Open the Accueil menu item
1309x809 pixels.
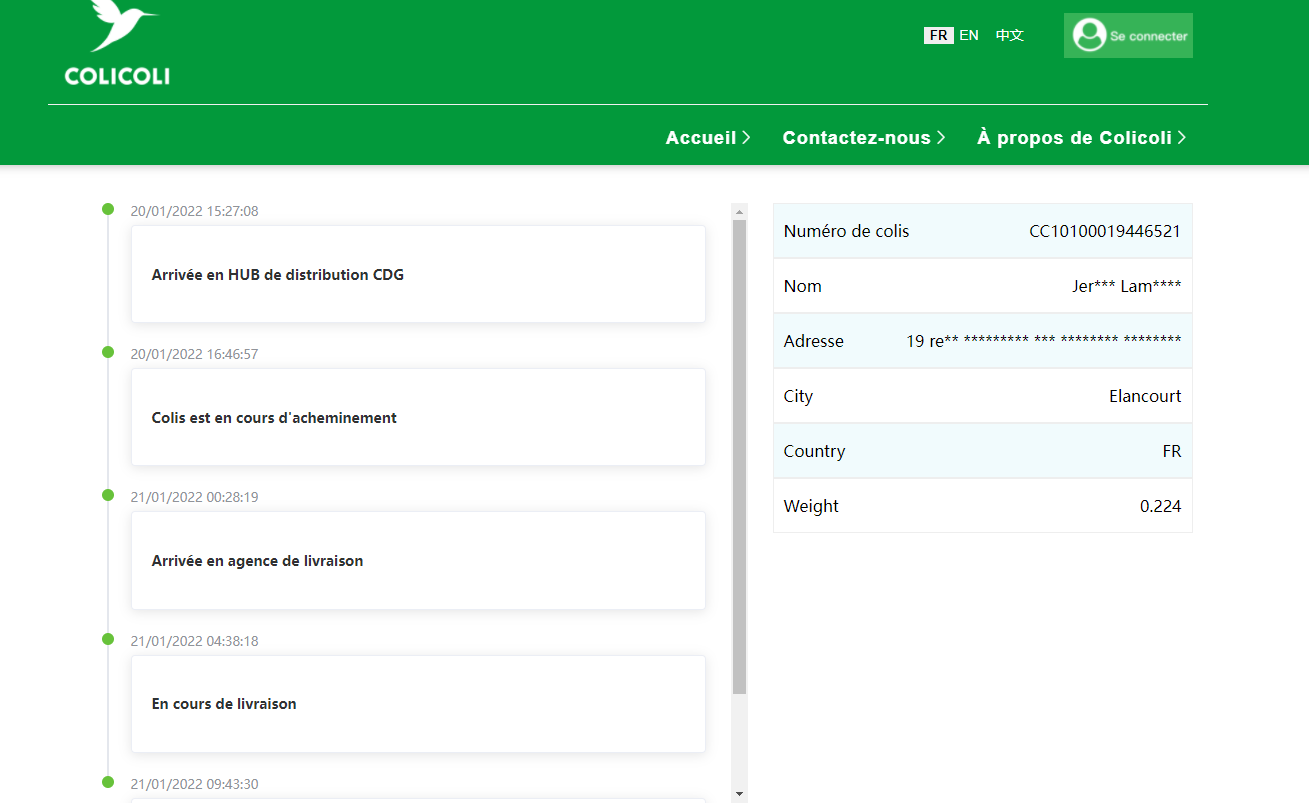pyautogui.click(x=701, y=138)
